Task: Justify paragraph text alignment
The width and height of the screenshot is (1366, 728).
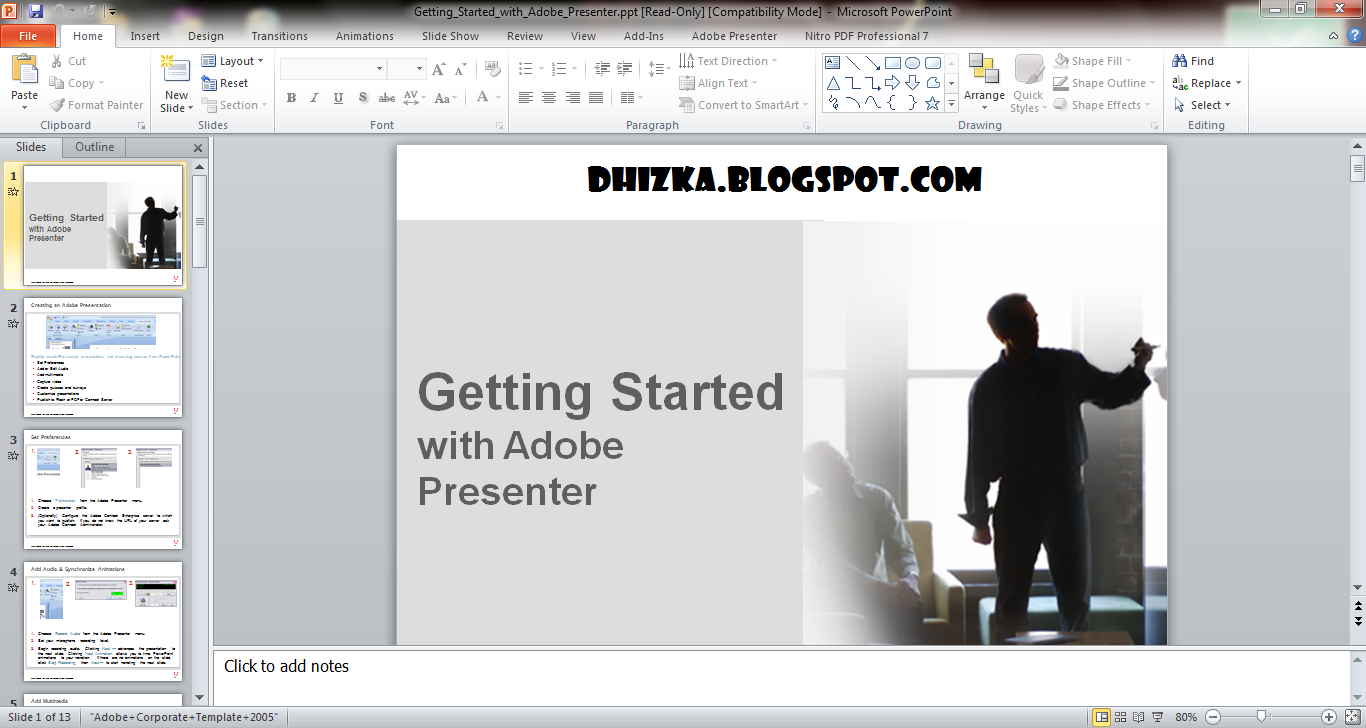Action: pos(596,97)
